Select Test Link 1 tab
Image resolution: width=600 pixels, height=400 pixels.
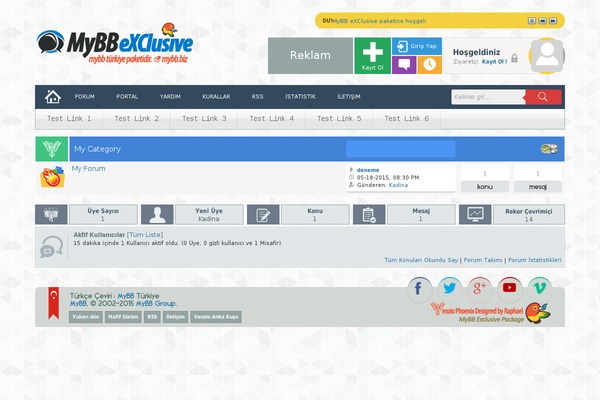click(x=69, y=119)
